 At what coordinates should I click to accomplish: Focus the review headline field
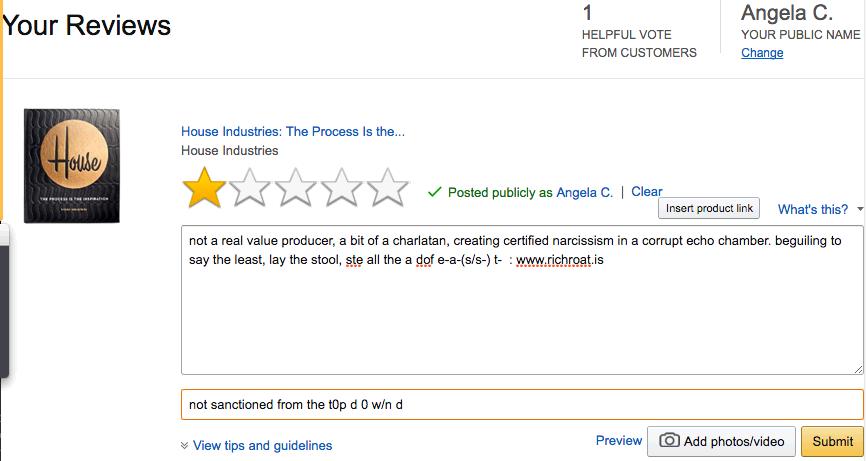(522, 404)
